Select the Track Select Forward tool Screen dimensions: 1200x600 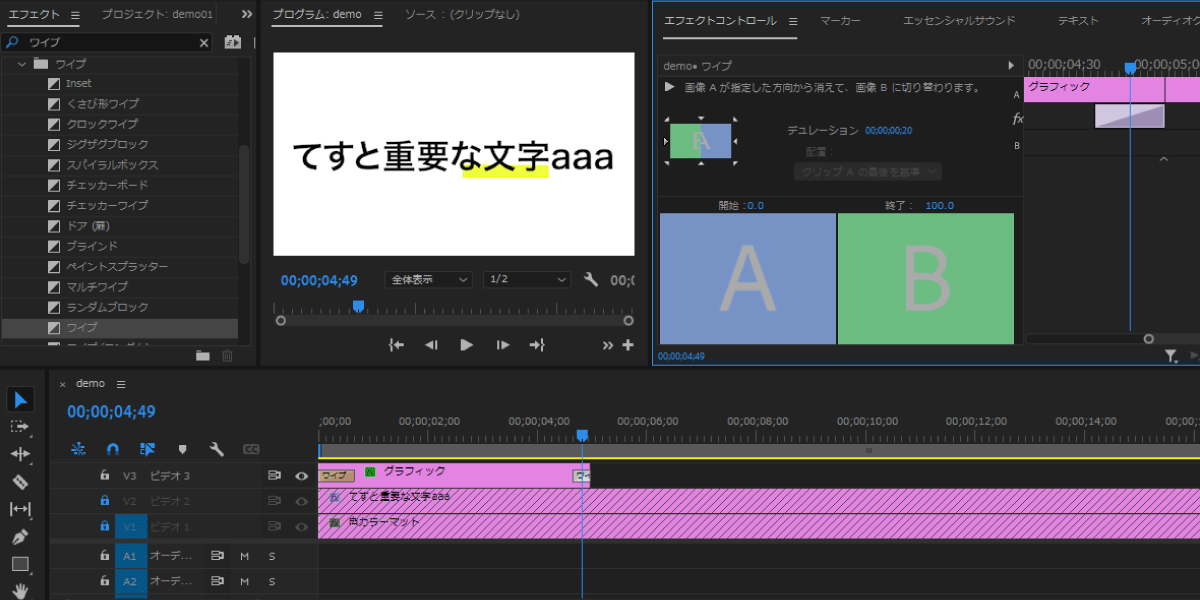pyautogui.click(x=20, y=427)
